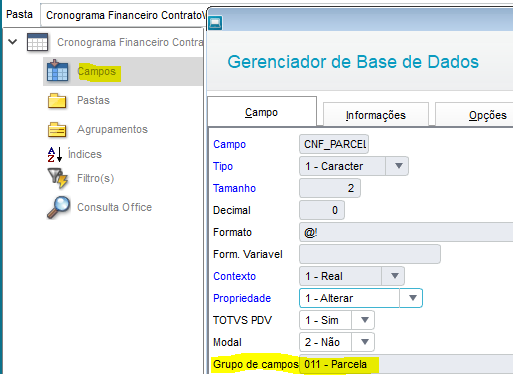Viewport: 513px width, 375px height.
Task: Select Filtro(s) in the tree
Action: point(95,178)
